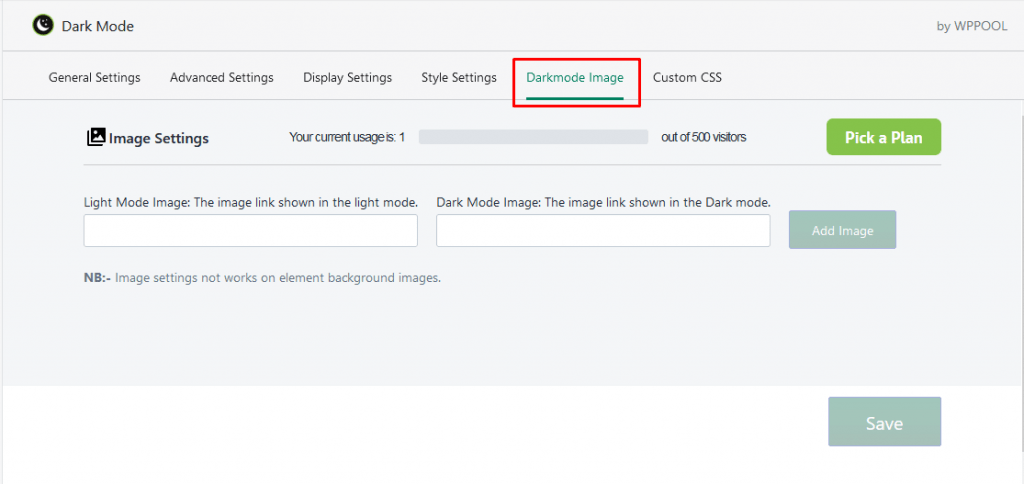Open the Custom CSS tab
This screenshot has width=1024, height=484.
click(x=688, y=78)
